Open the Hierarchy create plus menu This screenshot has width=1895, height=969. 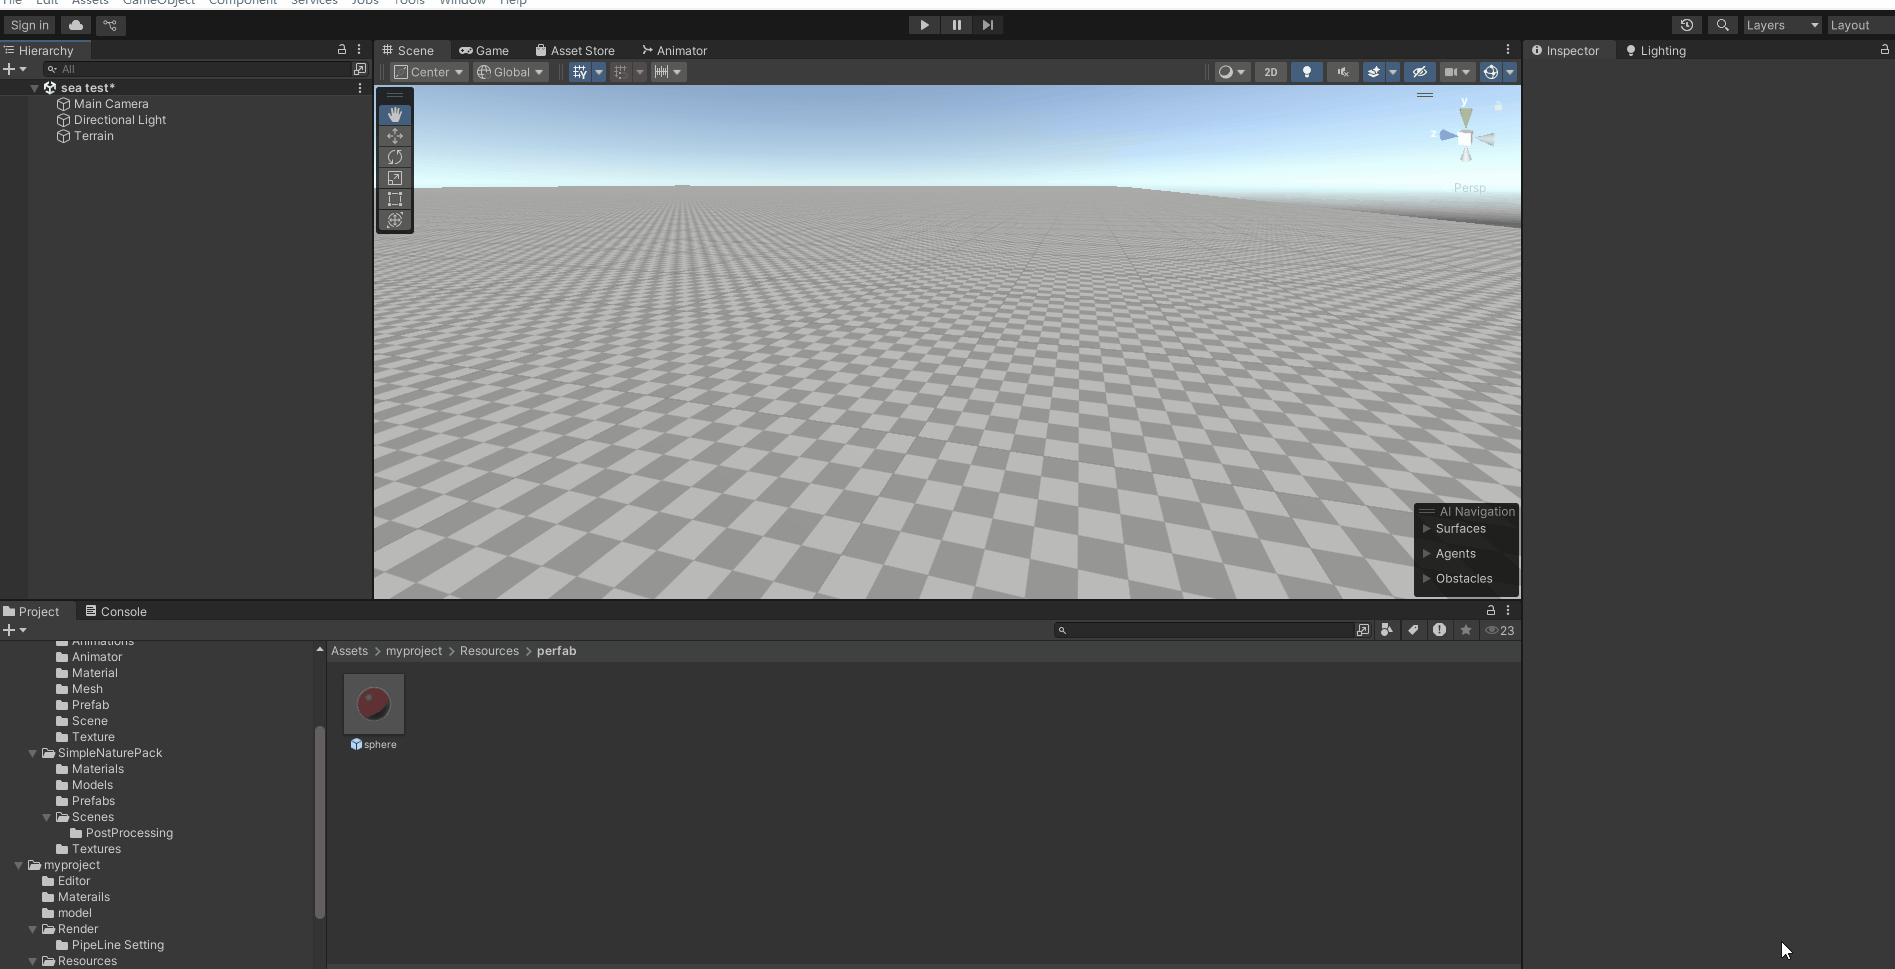pyautogui.click(x=14, y=69)
